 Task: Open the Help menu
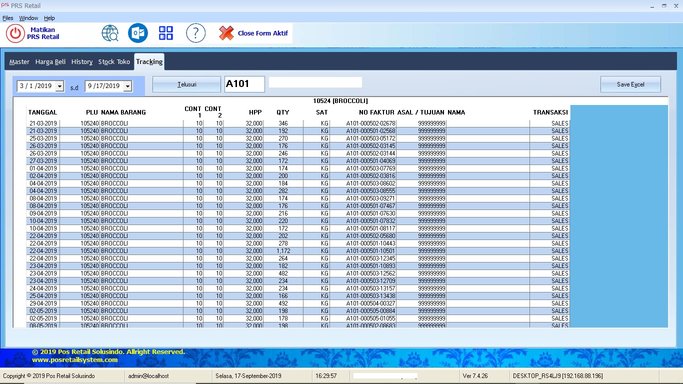tap(49, 18)
